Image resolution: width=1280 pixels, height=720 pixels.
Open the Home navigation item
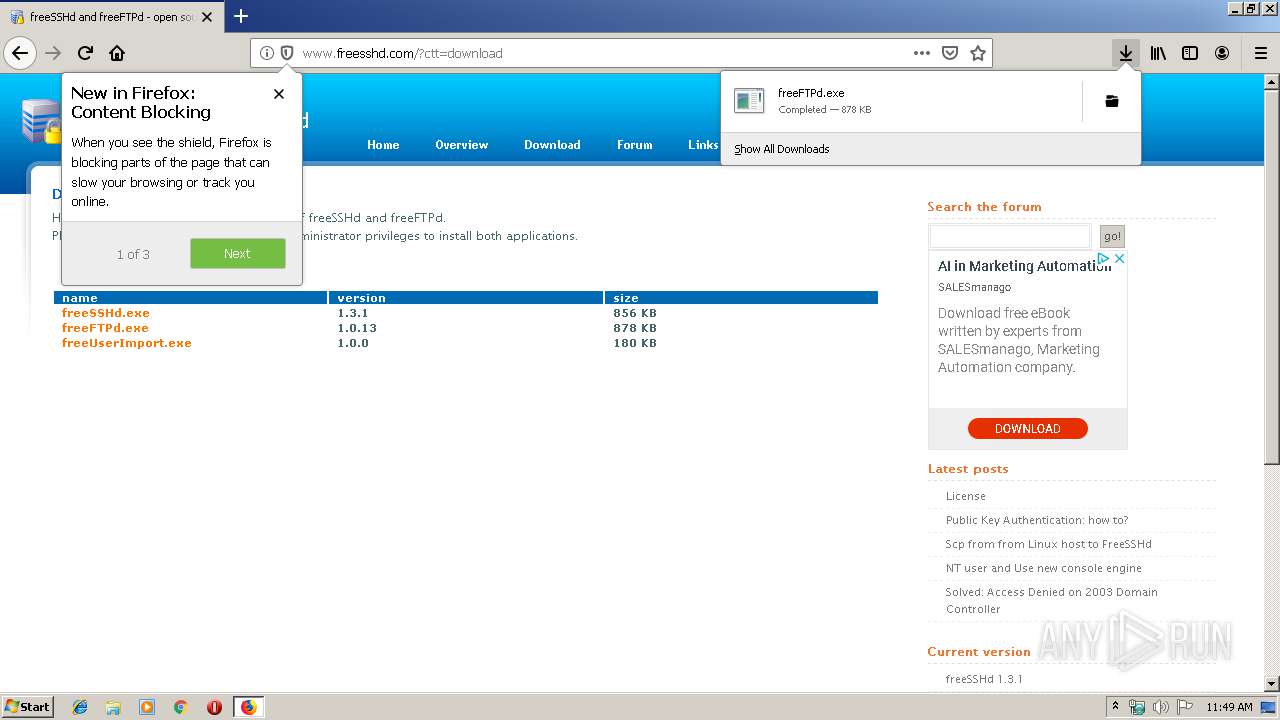(x=383, y=145)
